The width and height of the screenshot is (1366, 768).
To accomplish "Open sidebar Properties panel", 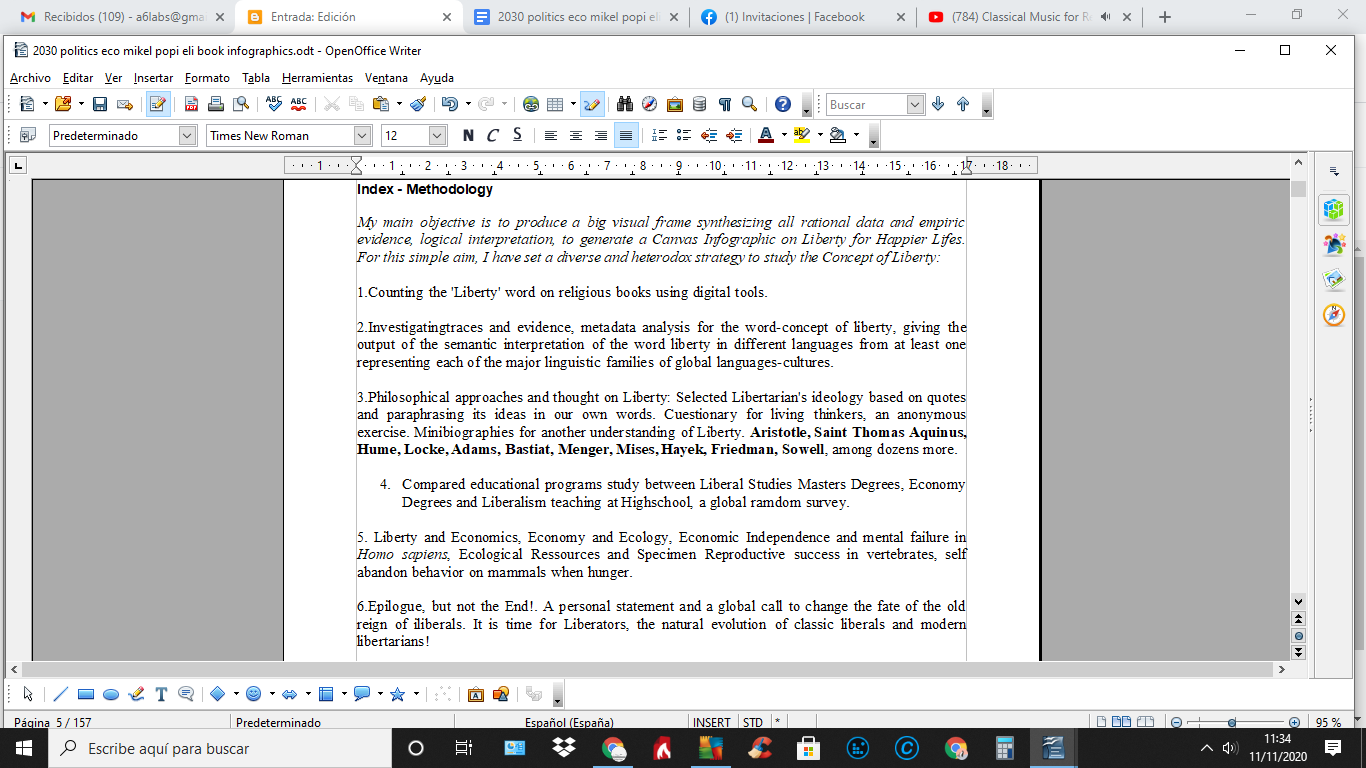I will (x=1334, y=209).
